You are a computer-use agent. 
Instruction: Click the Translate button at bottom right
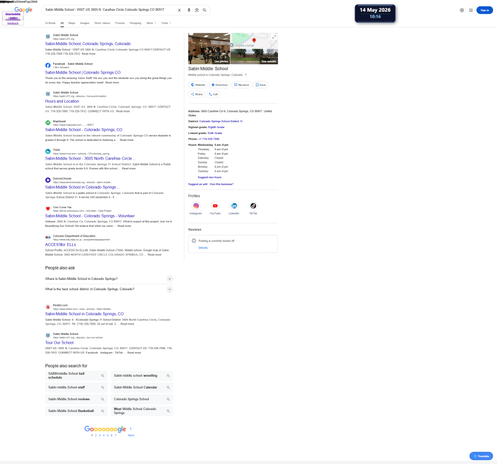coord(481,456)
